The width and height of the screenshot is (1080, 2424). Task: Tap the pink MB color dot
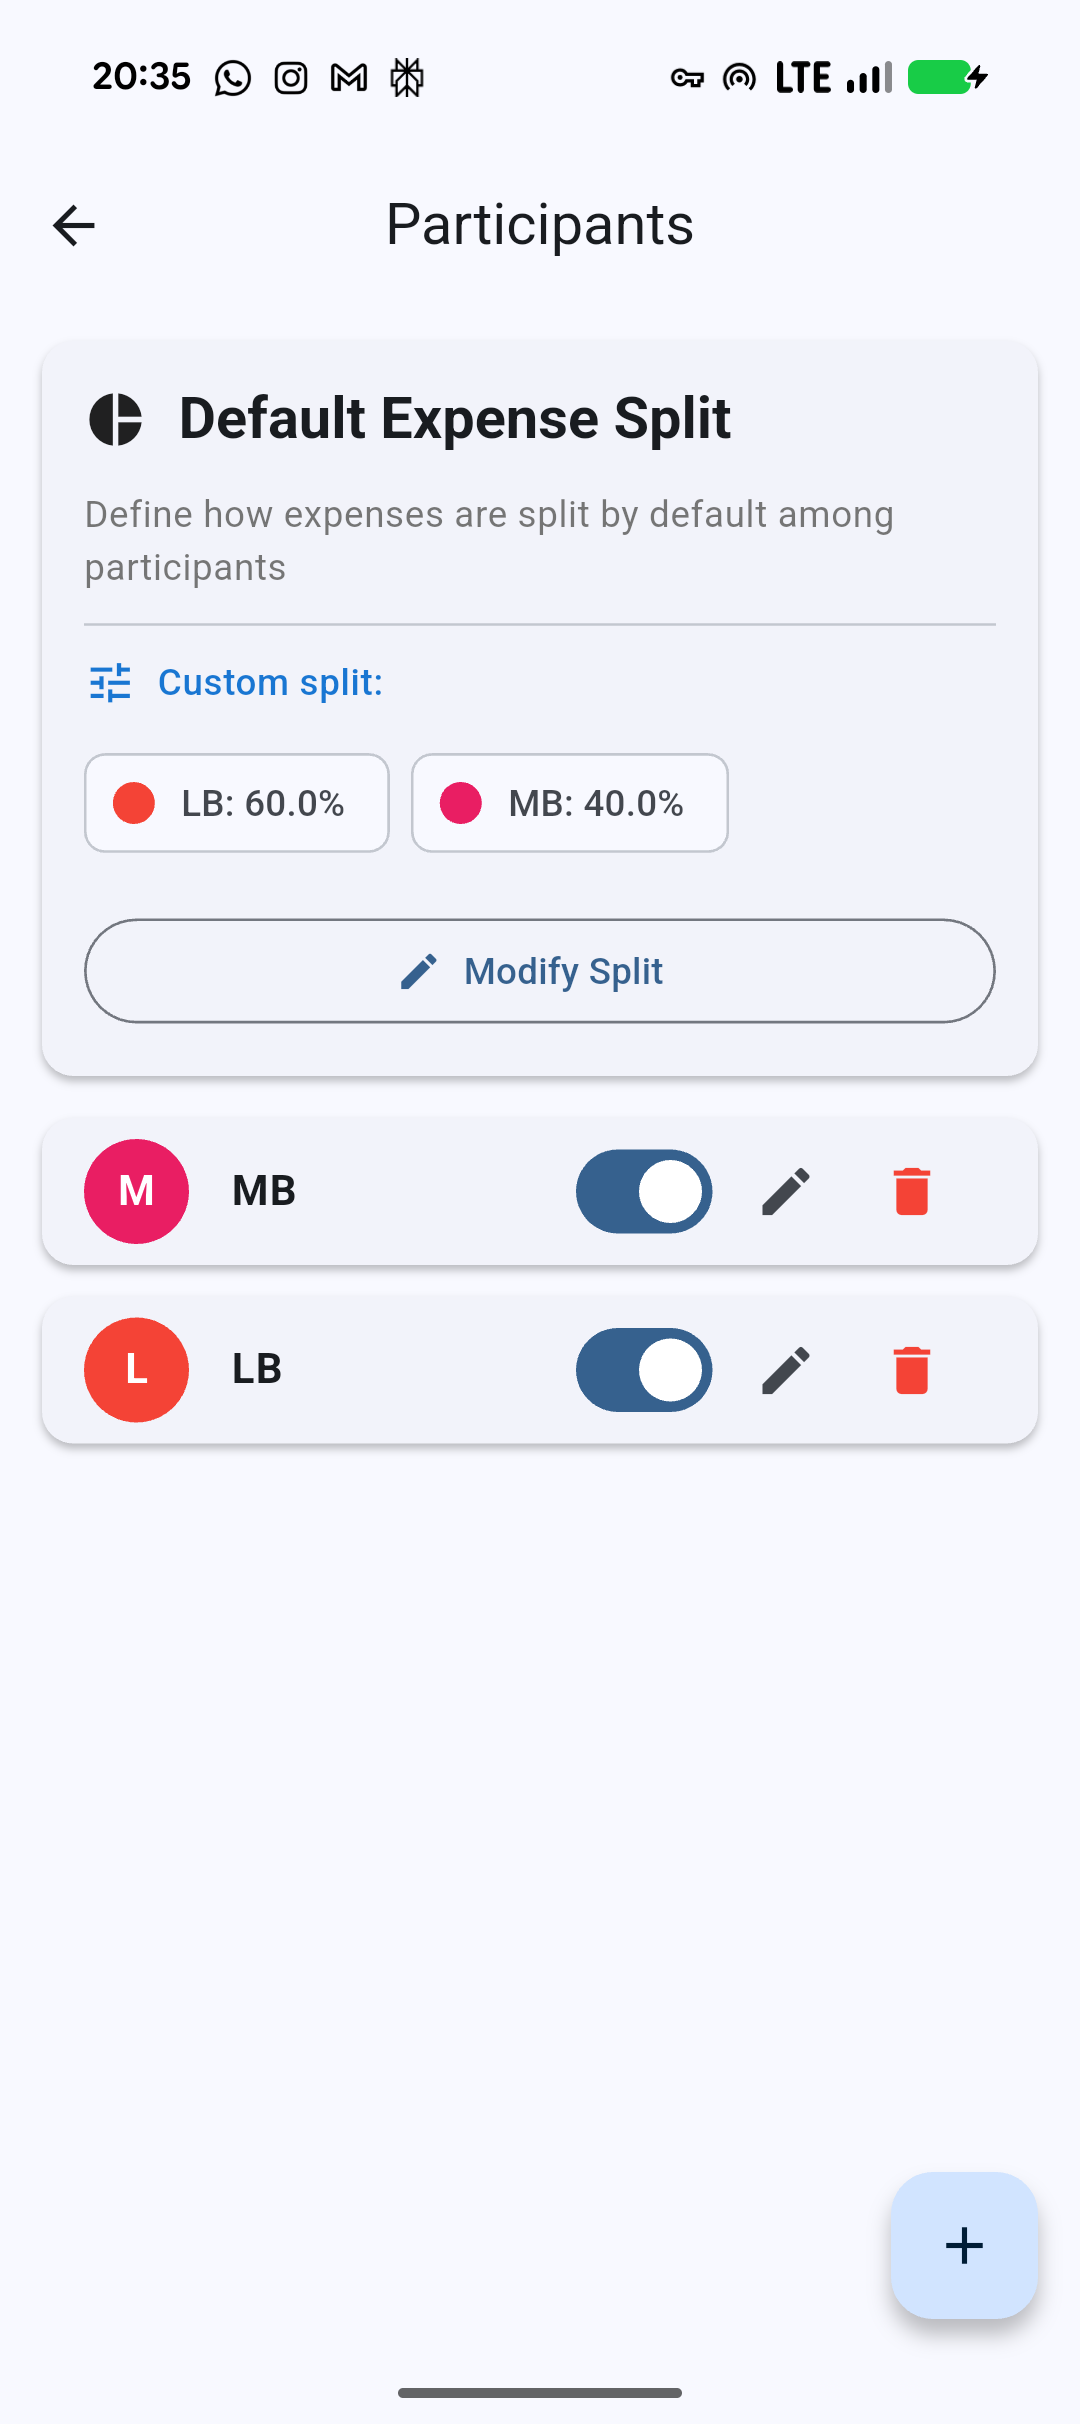pos(461,803)
